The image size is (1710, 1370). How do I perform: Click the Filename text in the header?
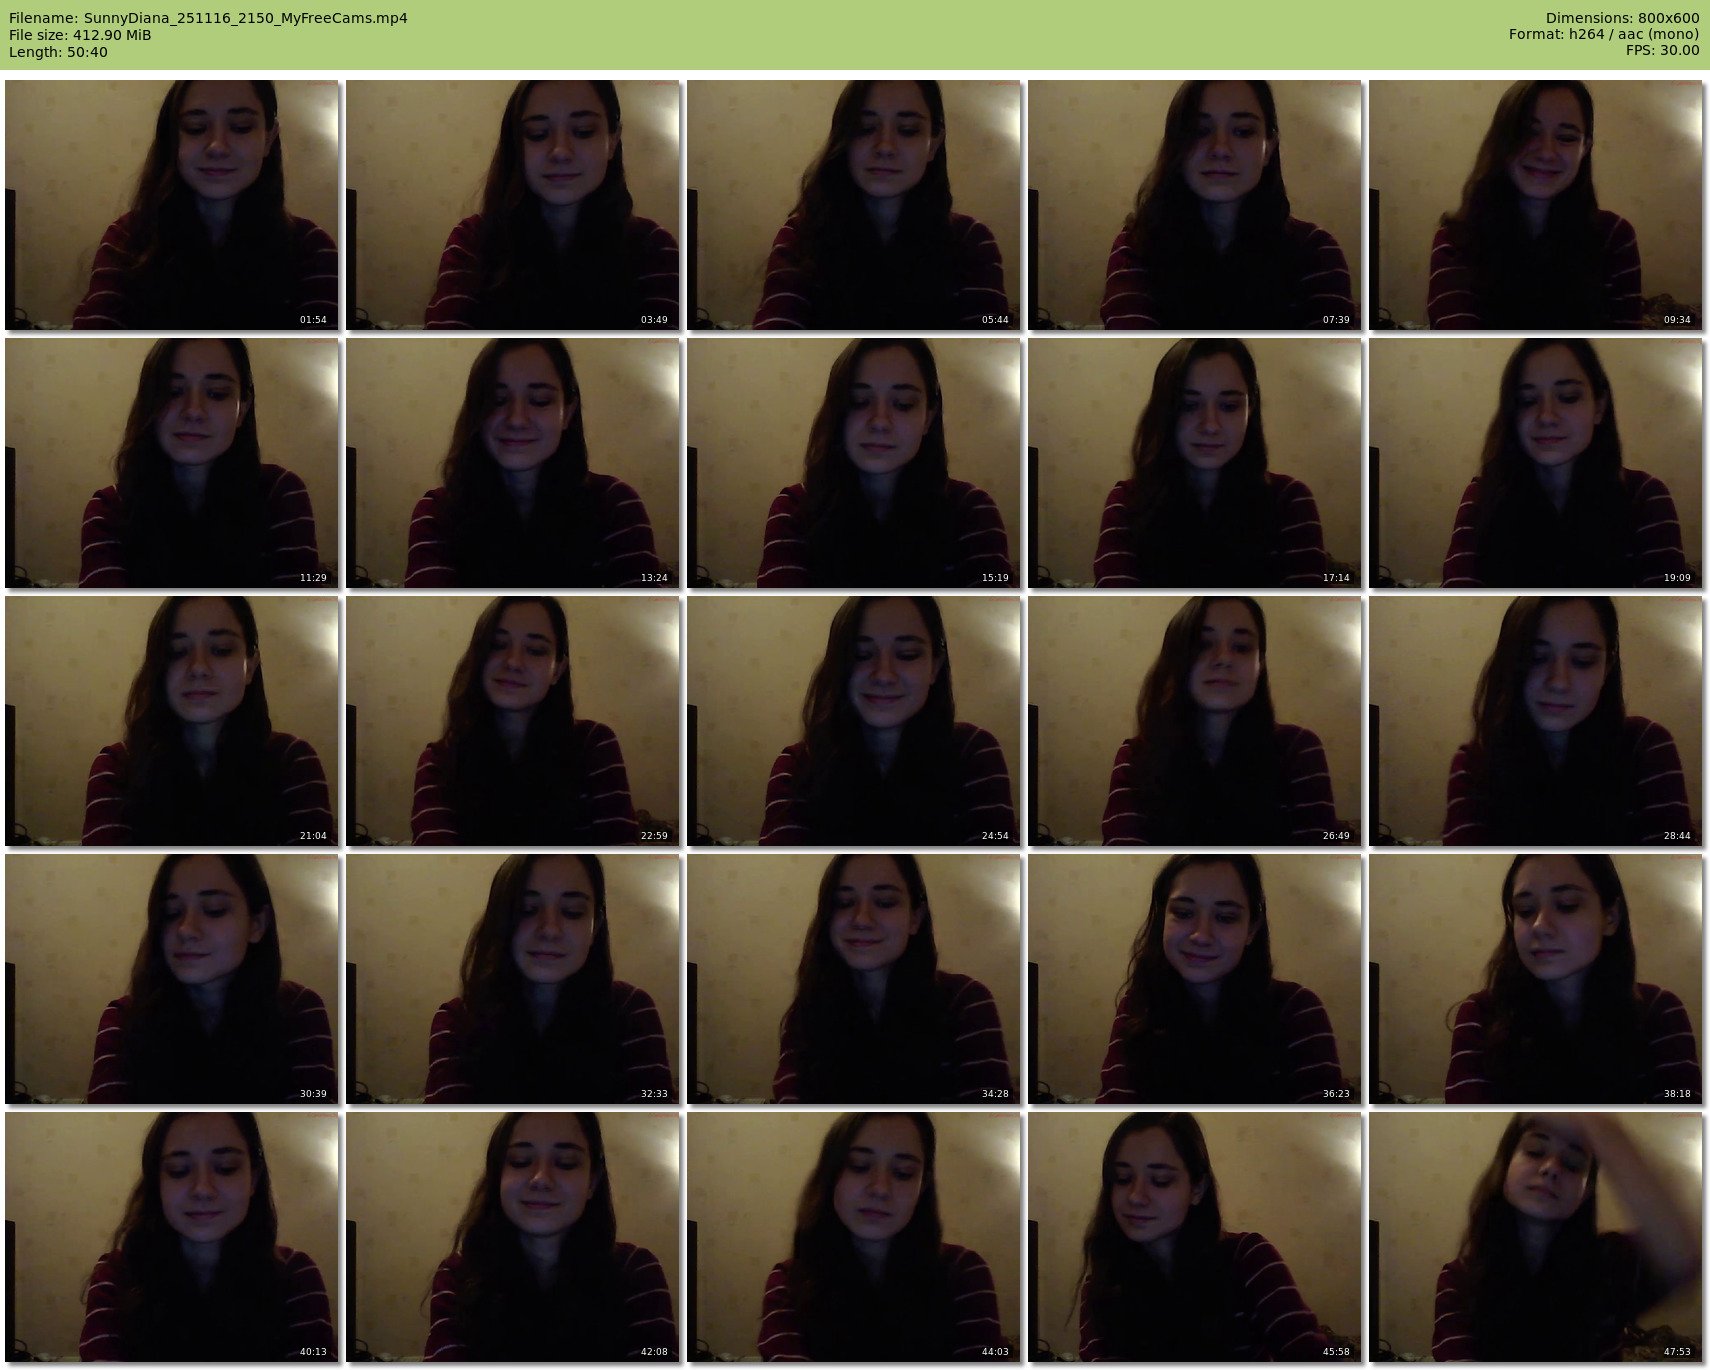pos(208,18)
